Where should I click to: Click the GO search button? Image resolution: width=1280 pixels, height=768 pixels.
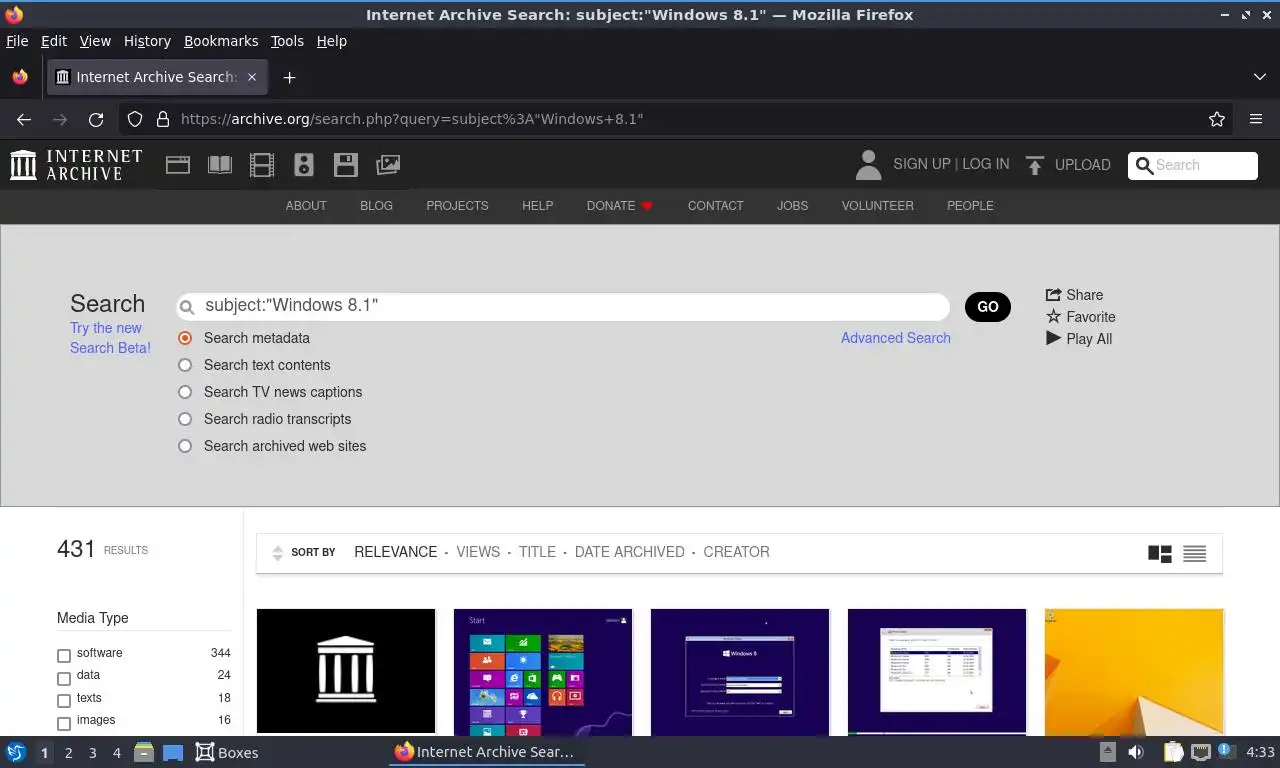click(988, 307)
